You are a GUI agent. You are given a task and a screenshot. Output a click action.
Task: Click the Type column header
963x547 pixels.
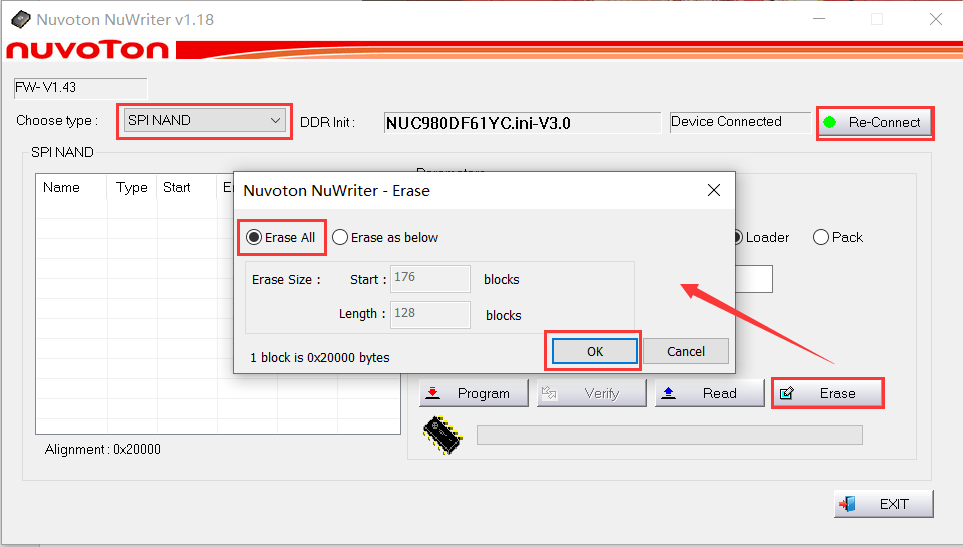pos(132,187)
